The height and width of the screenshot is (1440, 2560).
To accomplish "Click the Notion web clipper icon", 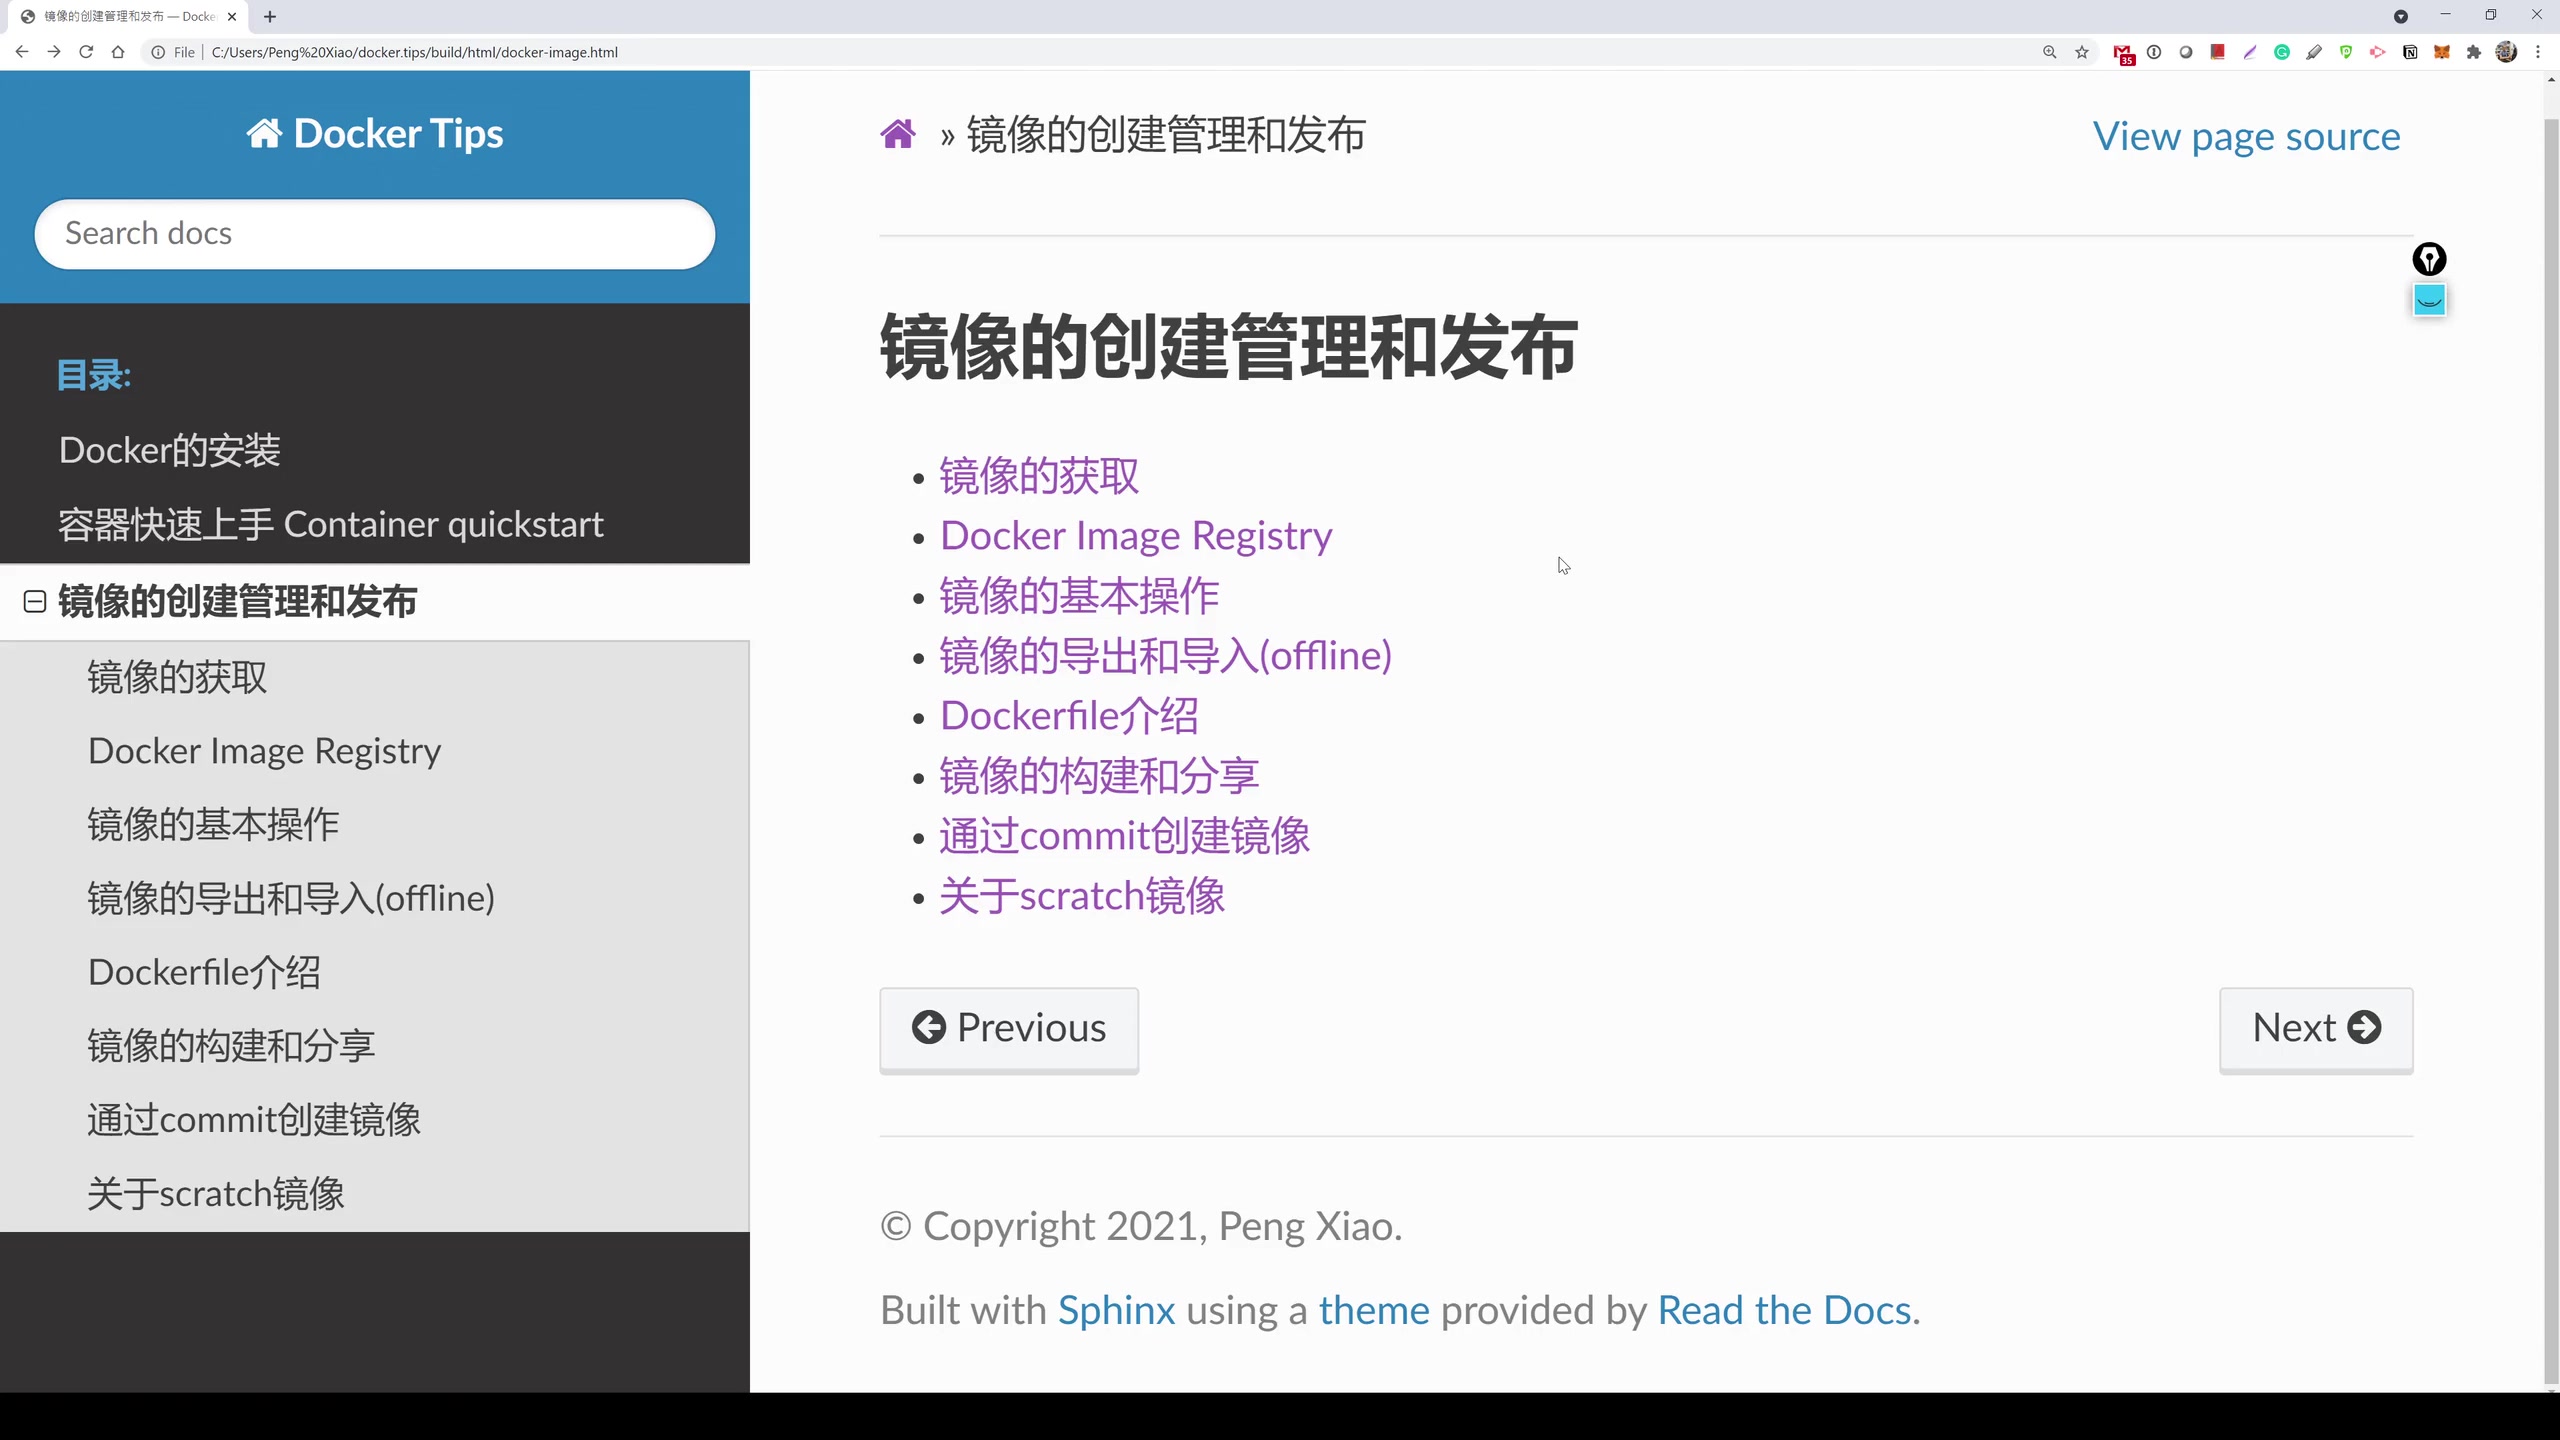I will click(x=2410, y=53).
